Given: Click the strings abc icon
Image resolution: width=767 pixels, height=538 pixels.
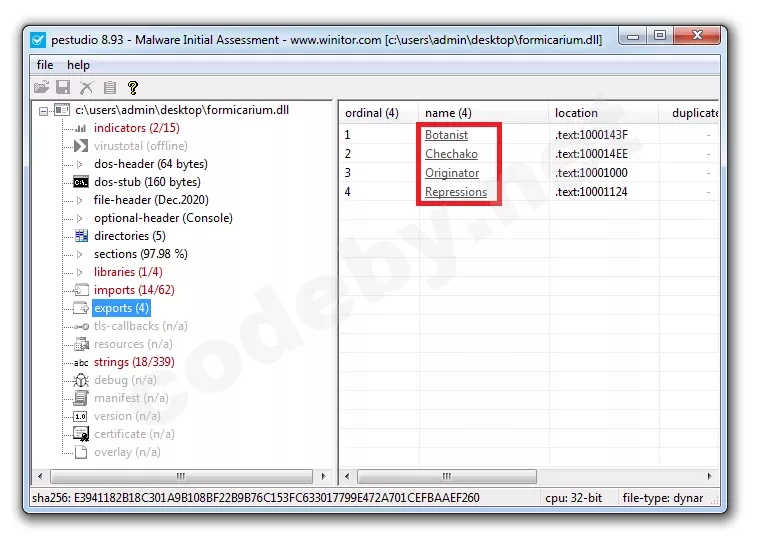Looking at the screenshot, I should pos(81,362).
